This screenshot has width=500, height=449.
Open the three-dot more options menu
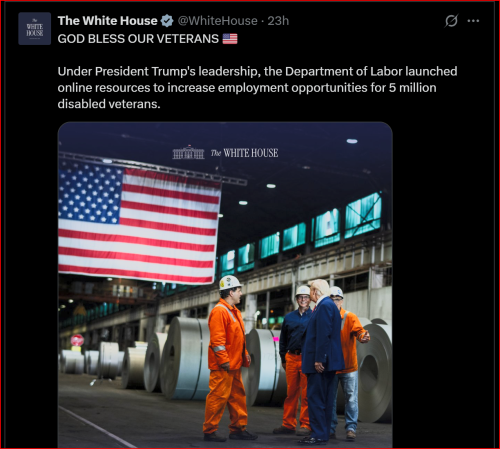pos(473,21)
